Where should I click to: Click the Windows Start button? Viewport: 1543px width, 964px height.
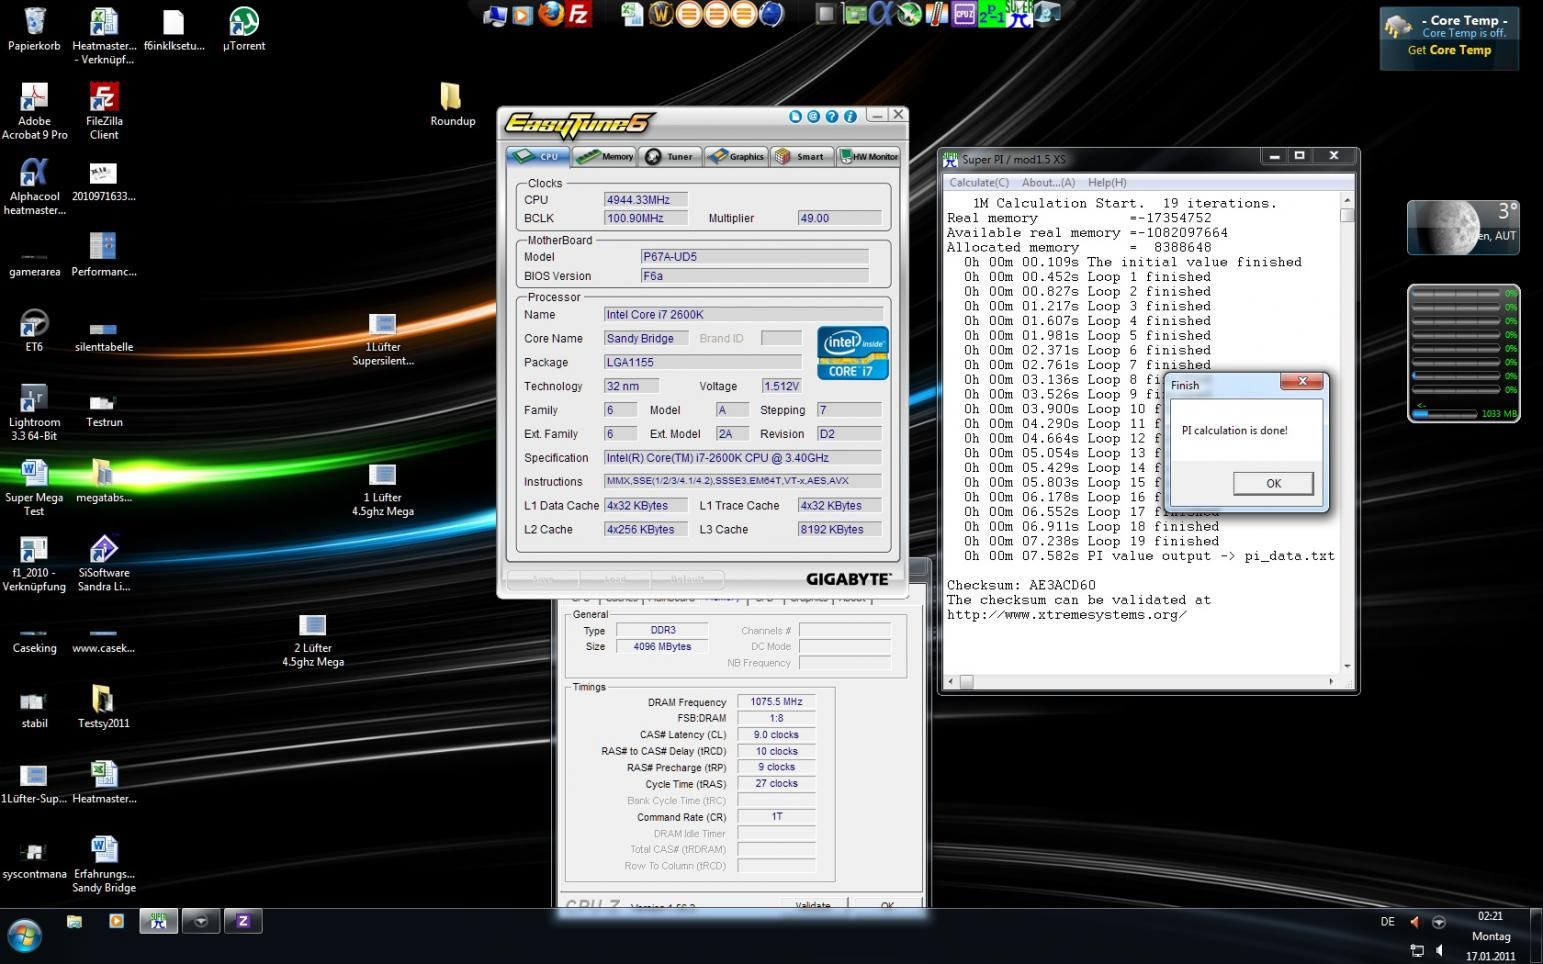point(23,937)
